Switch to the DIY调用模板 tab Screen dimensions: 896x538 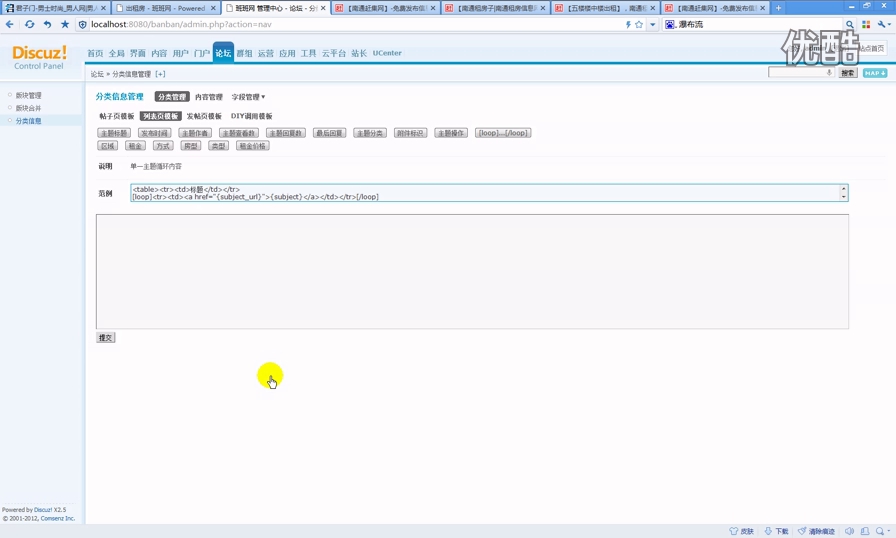(x=251, y=116)
